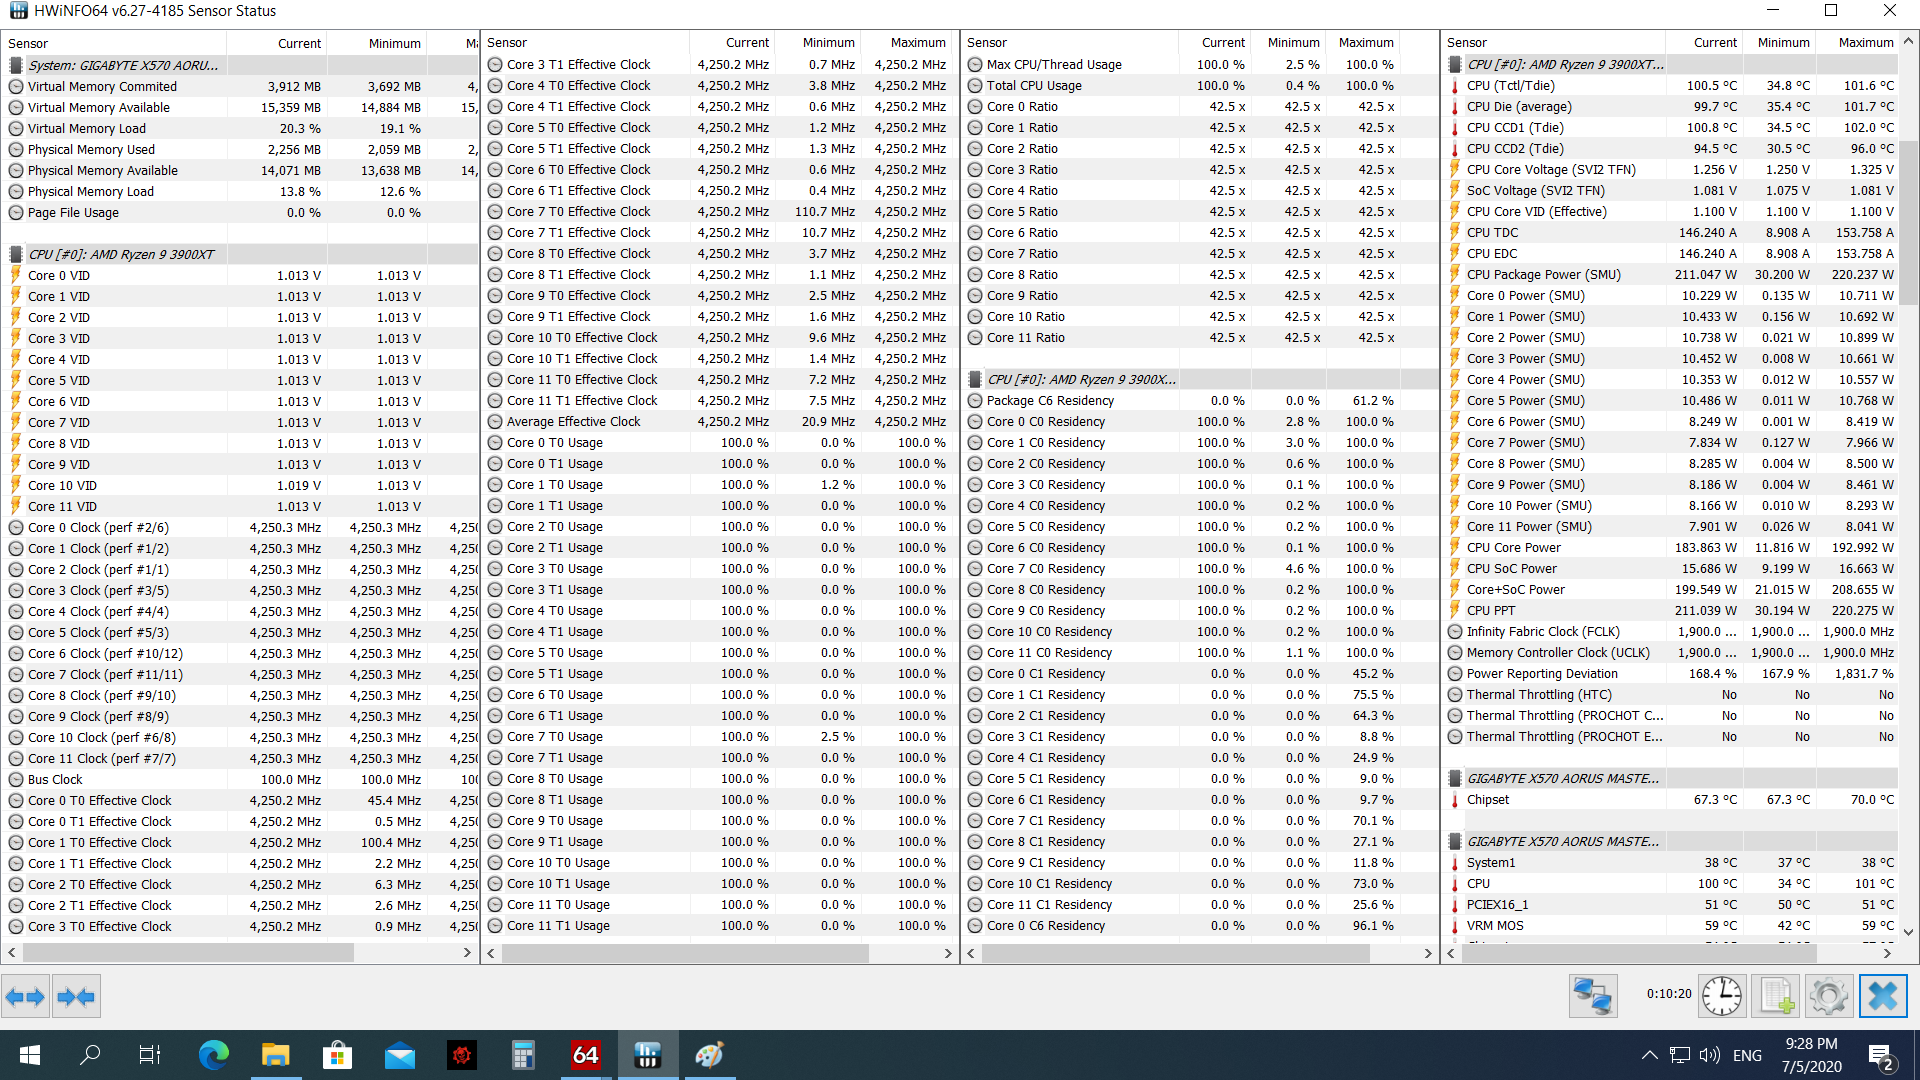Open the taskbar clock and date
Screen dimensions: 1920x1080
tap(1811, 1055)
